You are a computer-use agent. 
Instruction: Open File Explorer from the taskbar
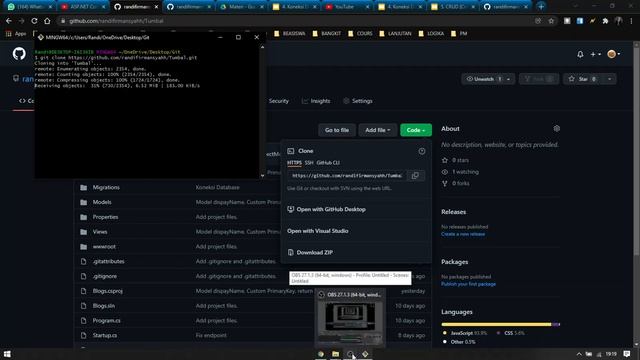pos(335,354)
